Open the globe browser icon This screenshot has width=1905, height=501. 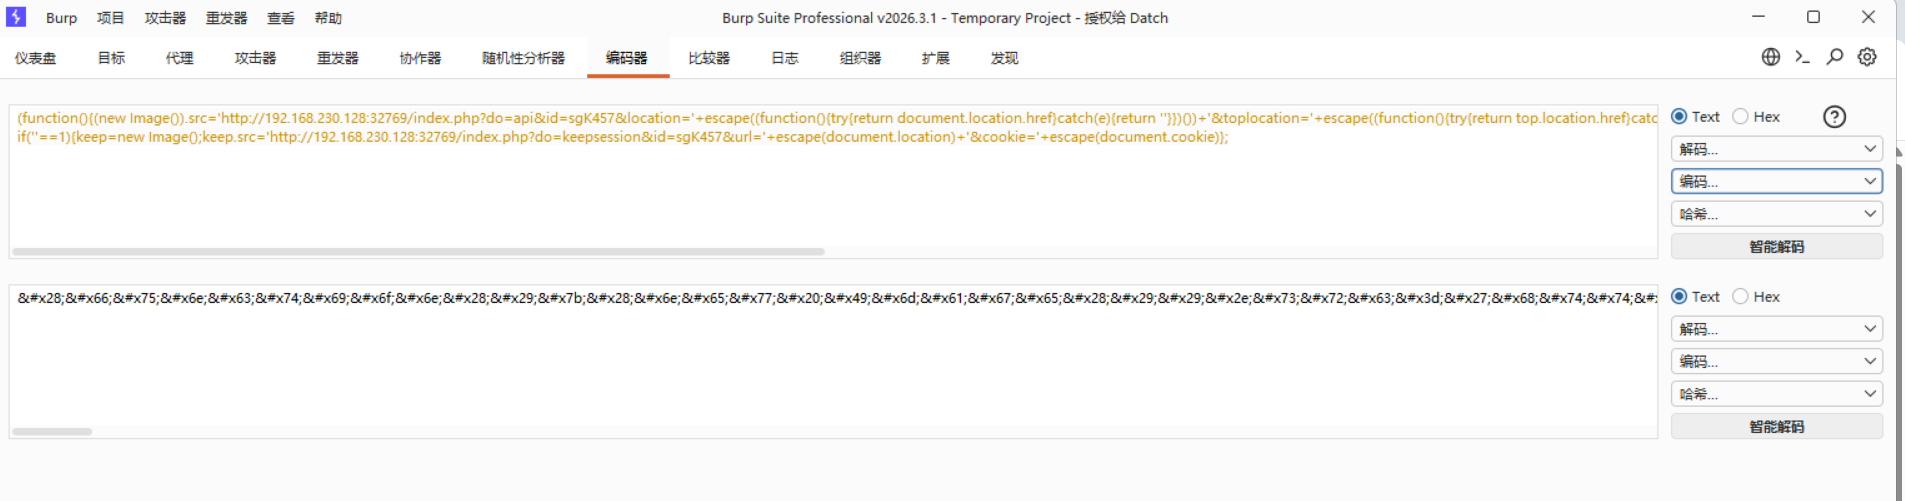click(x=1771, y=57)
